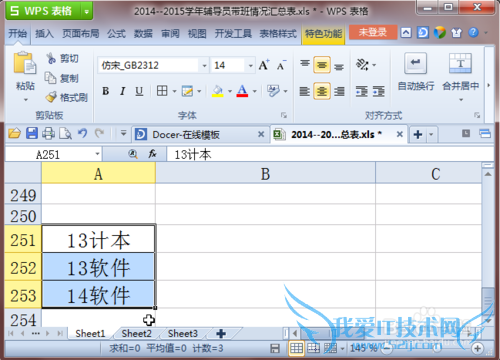
Task: Select cell with 14软件
Action: click(x=98, y=295)
